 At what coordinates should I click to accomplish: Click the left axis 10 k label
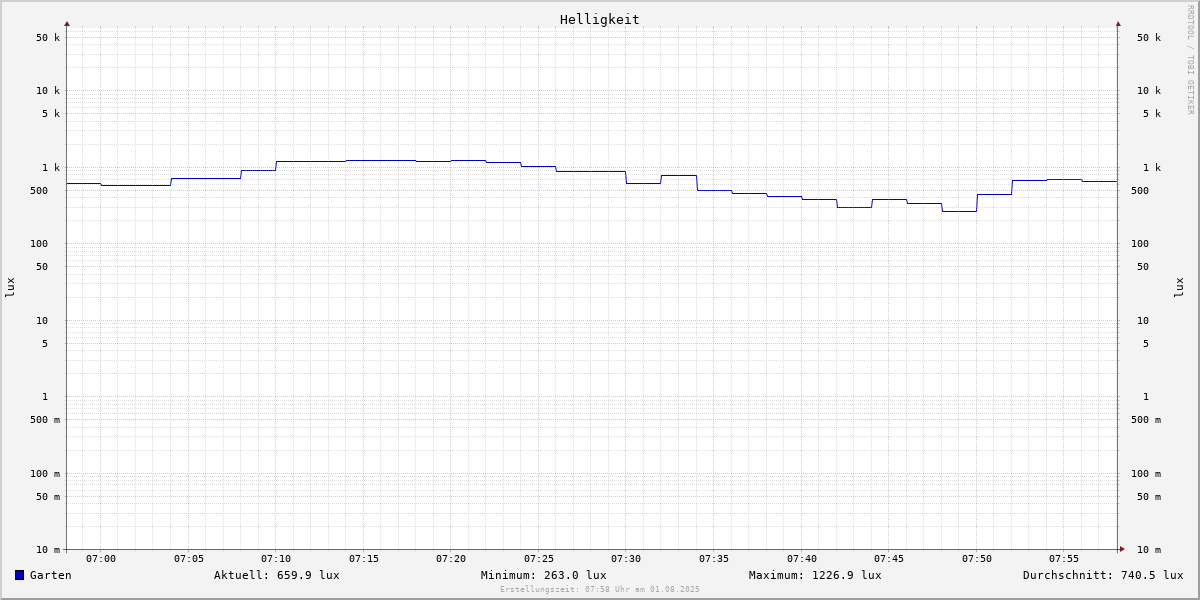[x=48, y=91]
